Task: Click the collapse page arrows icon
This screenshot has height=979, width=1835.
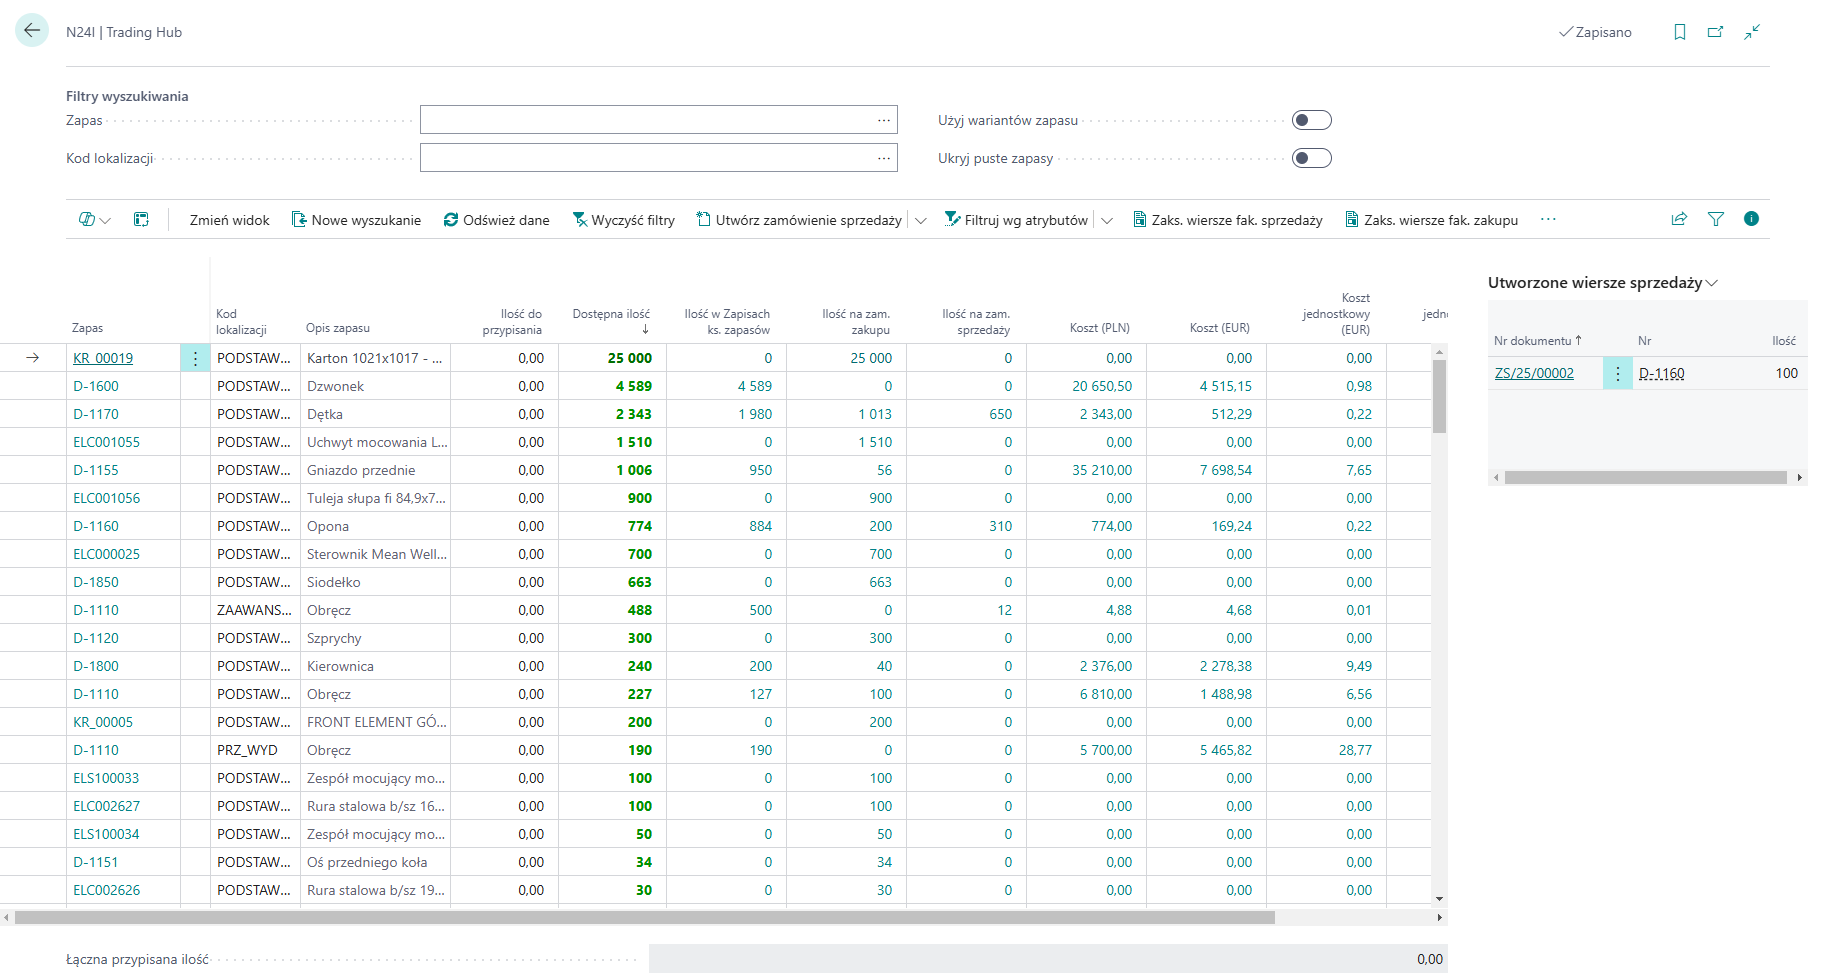Action: click(x=1752, y=32)
